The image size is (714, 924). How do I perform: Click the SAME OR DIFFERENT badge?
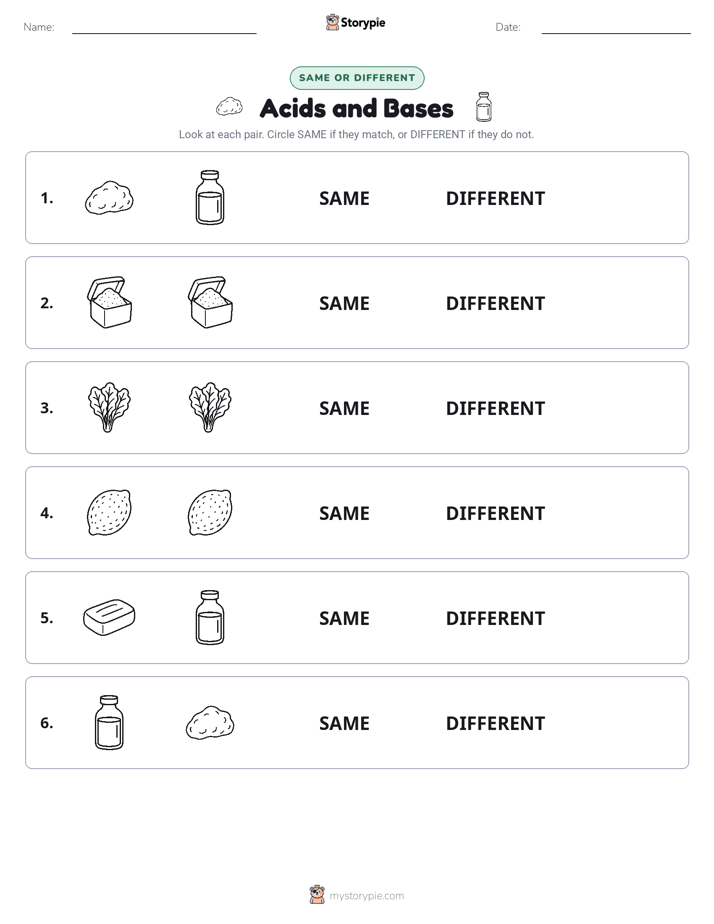click(x=357, y=78)
